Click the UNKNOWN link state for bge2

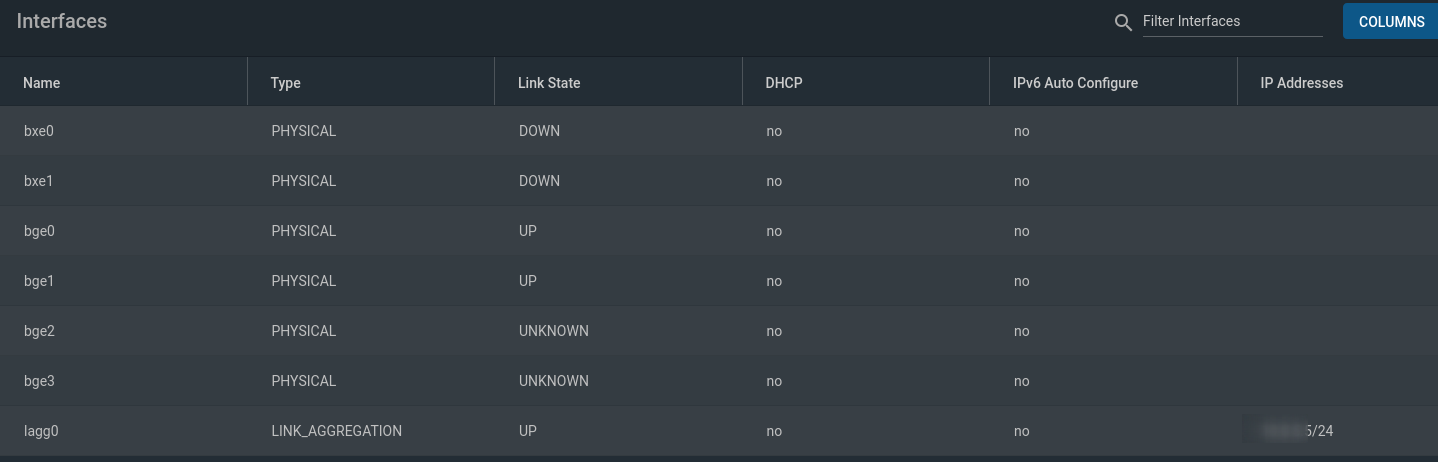554,331
